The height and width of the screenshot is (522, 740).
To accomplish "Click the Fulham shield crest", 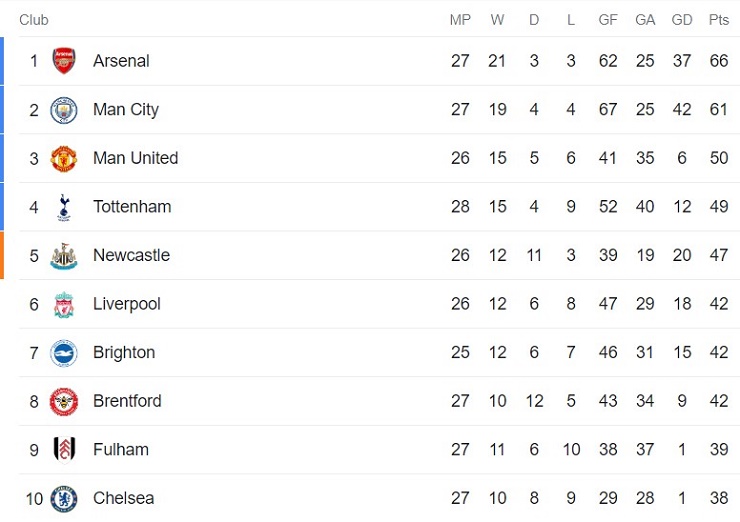I will (x=64, y=450).
